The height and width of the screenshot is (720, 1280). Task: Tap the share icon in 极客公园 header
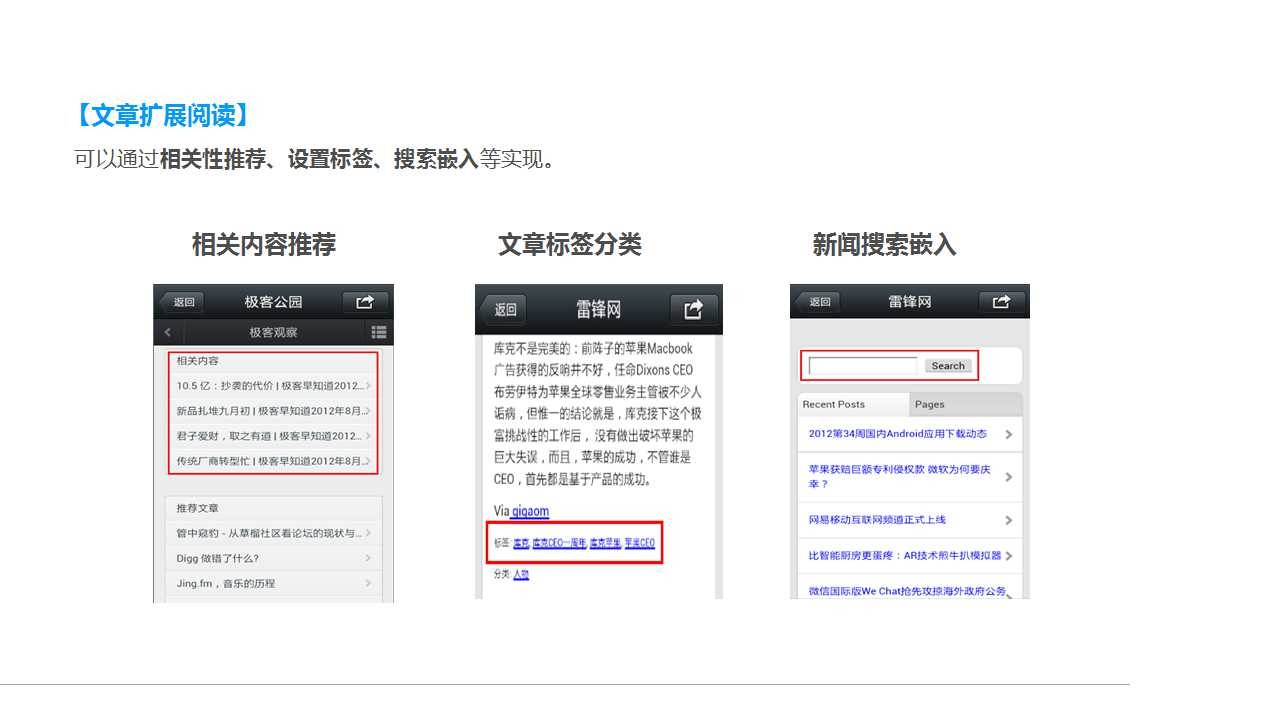365,302
